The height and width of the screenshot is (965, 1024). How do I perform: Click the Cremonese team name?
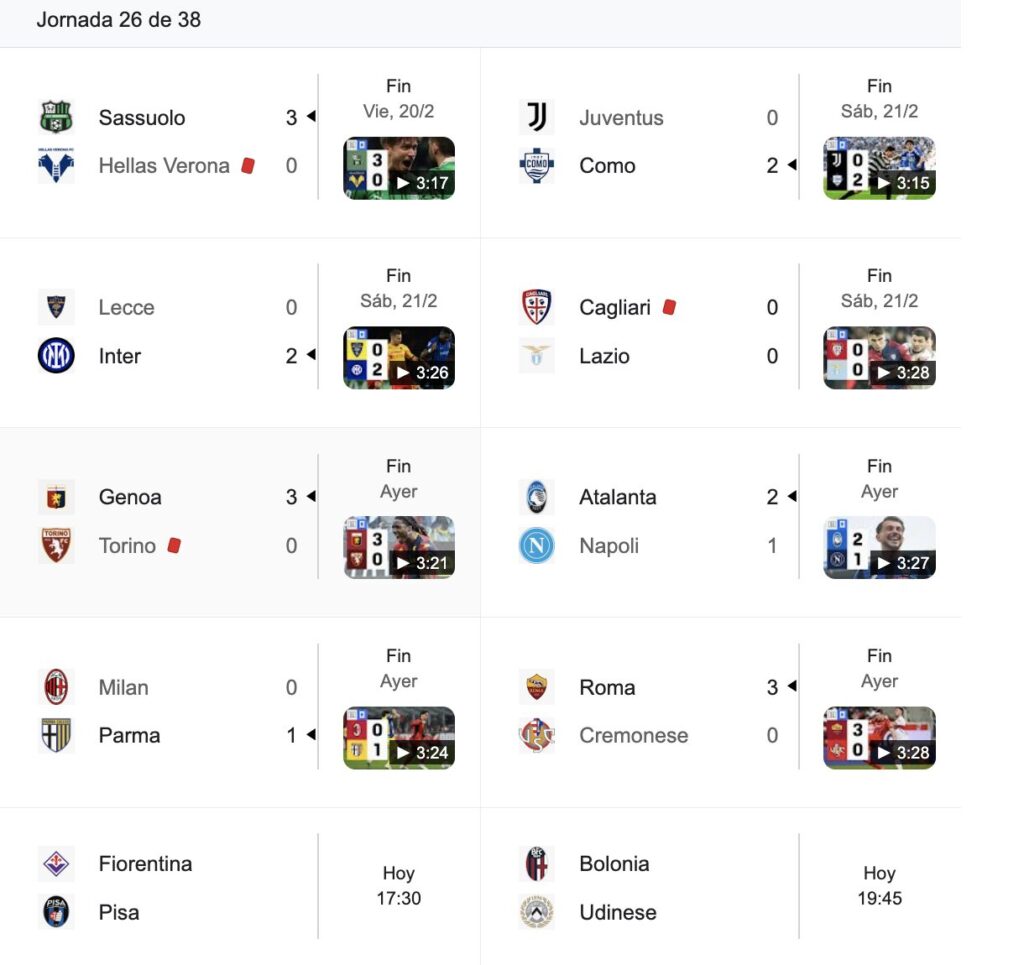(633, 735)
